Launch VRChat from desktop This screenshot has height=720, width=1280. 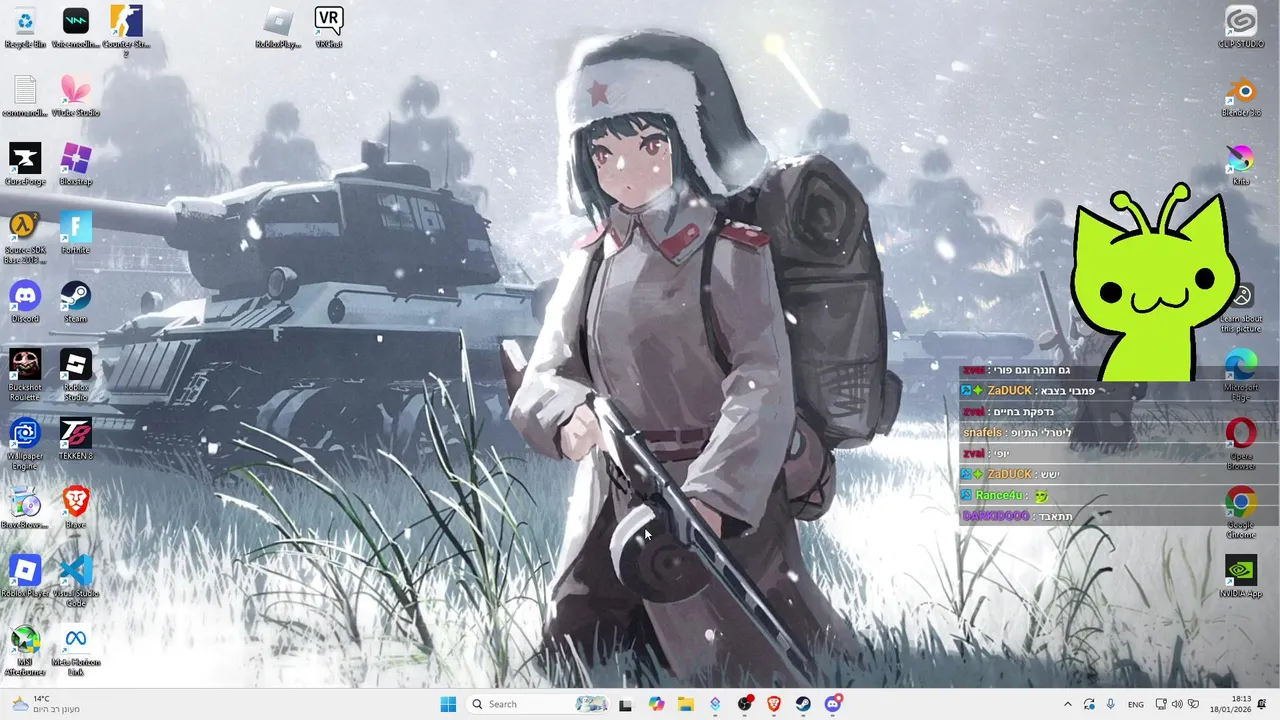tap(328, 28)
